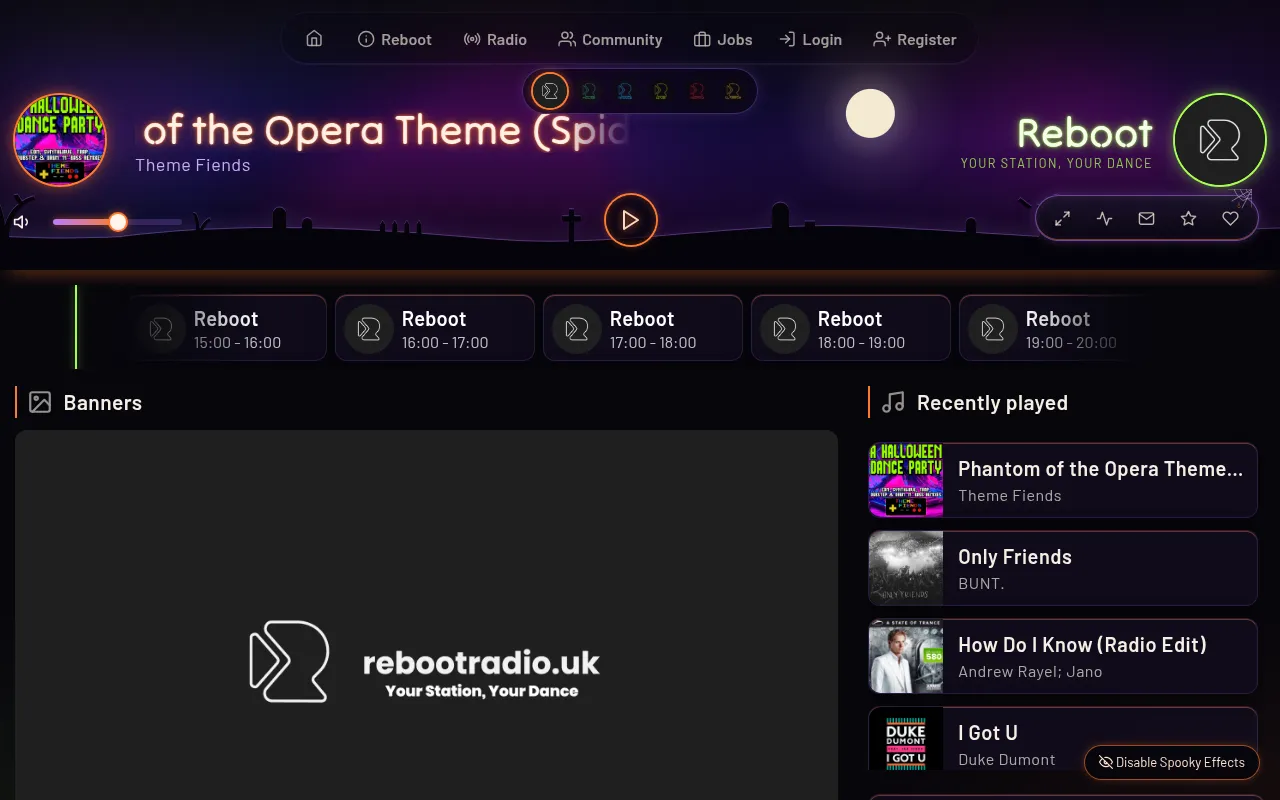The height and width of the screenshot is (800, 1280).
Task: Click the rebootradio.uk banner image
Action: 426,615
